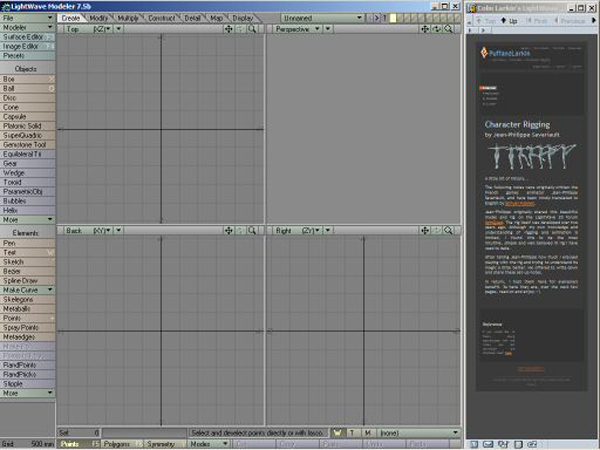Image resolution: width=600 pixels, height=450 pixels.
Task: Click the zoom magnifier icon in Top viewport
Action: pos(252,29)
